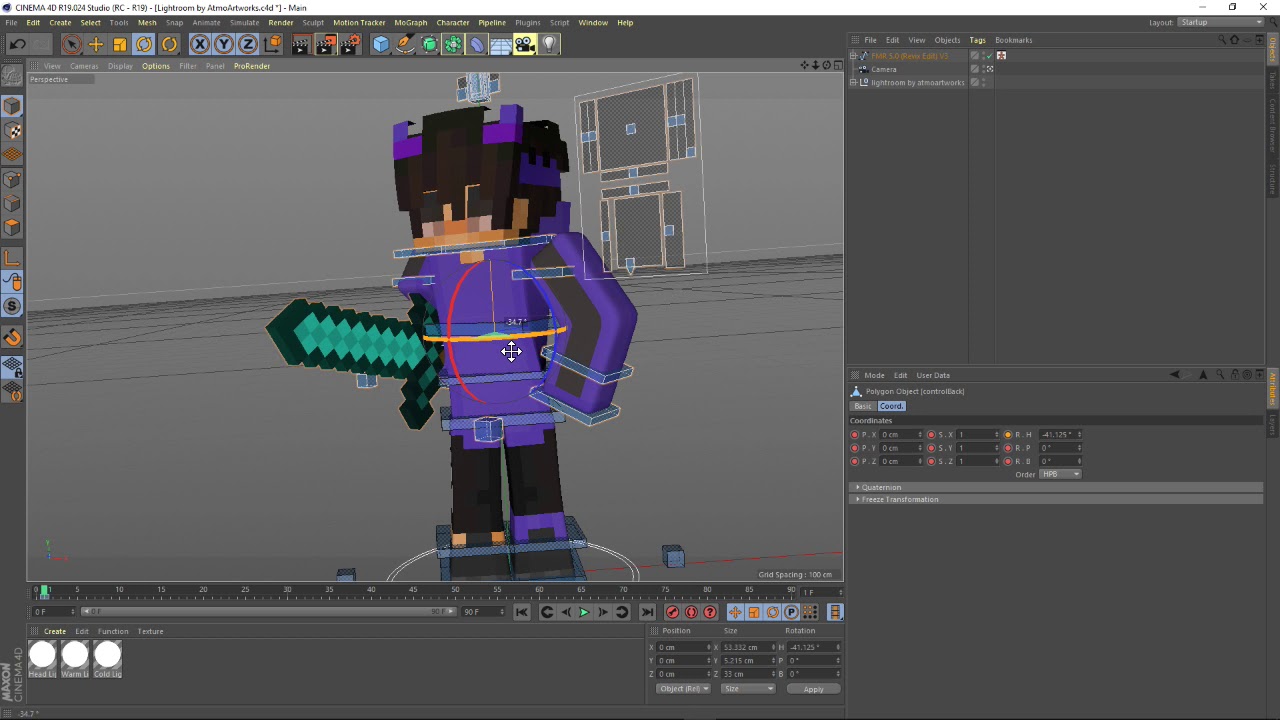1280x720 pixels.
Task: Switch to the Basic tab
Action: [862, 406]
